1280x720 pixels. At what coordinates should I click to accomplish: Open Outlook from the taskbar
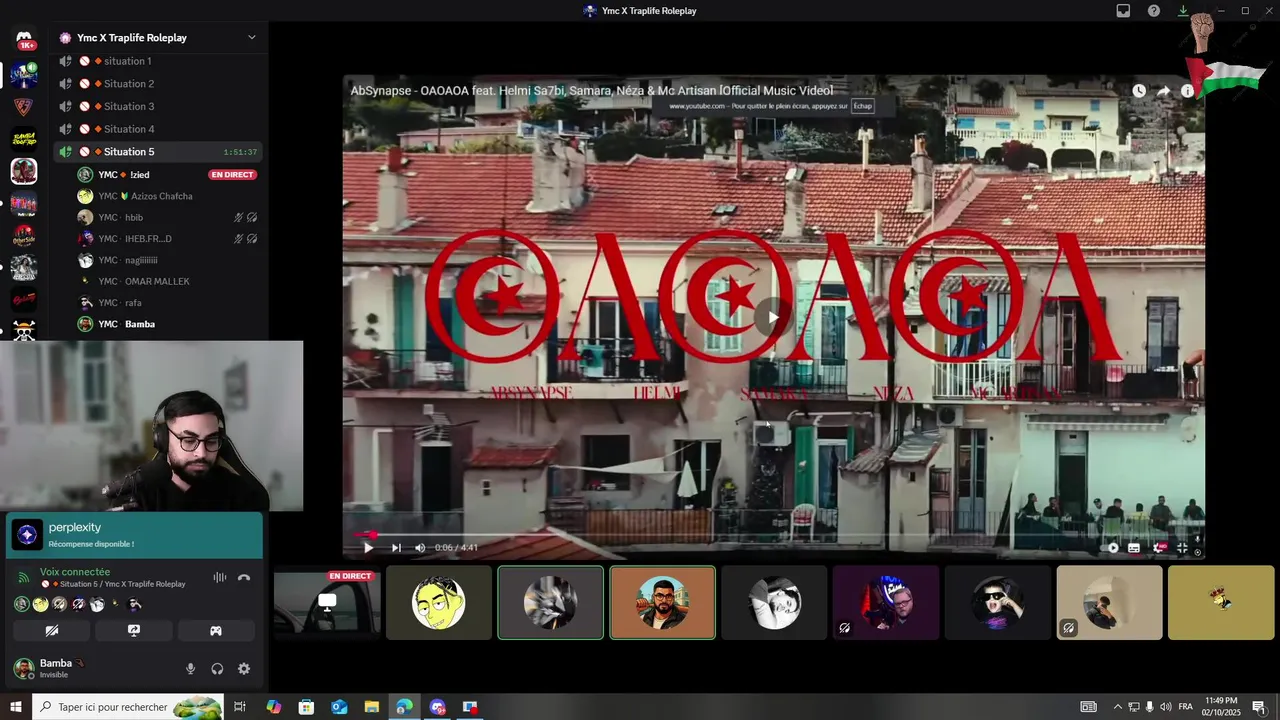pyautogui.click(x=339, y=707)
